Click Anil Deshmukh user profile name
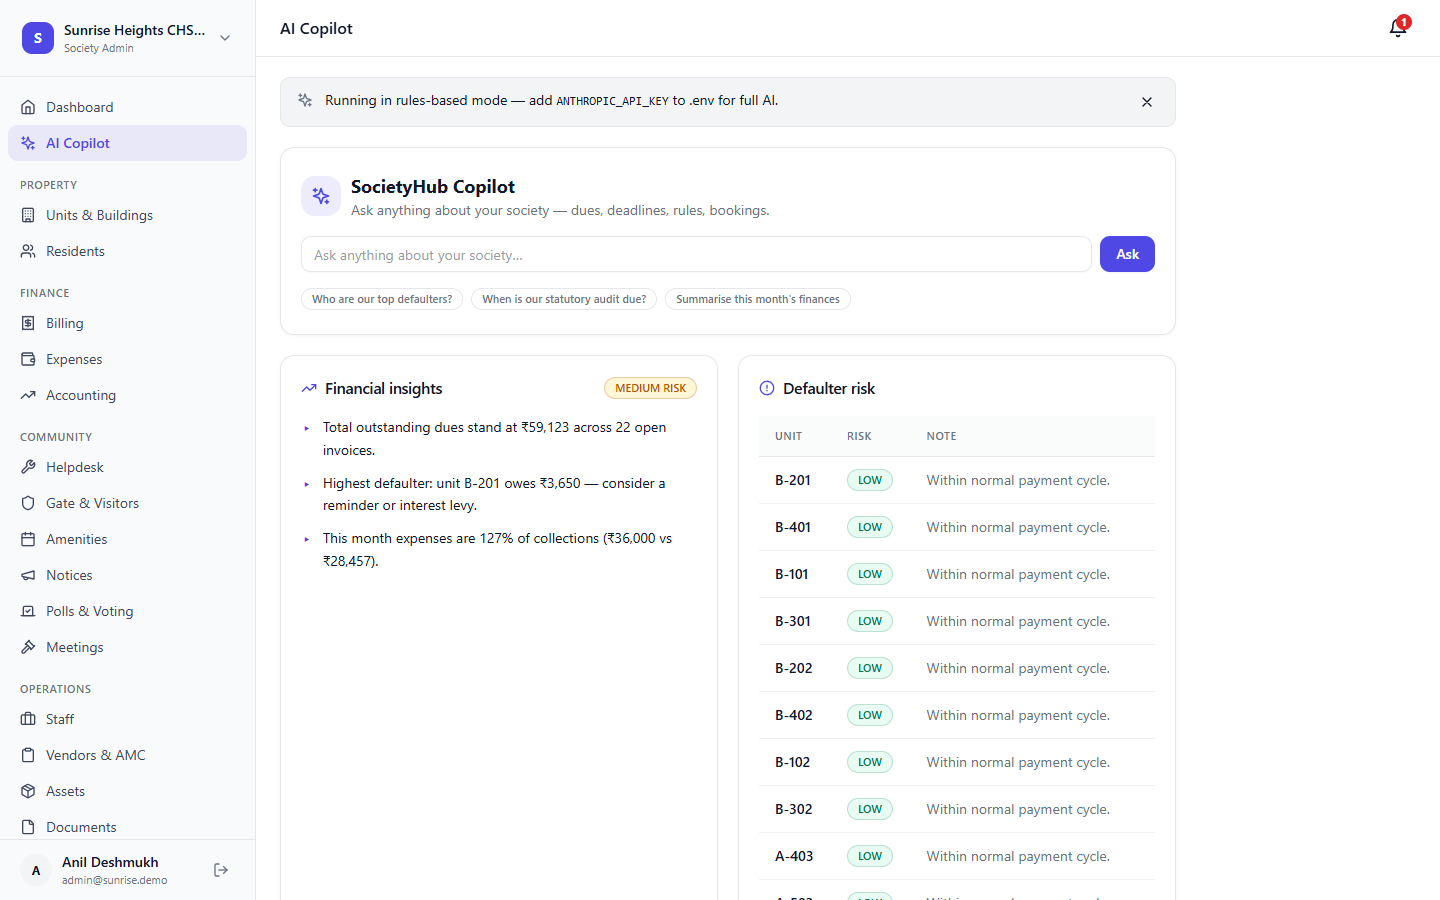Screen dimensions: 1440x900 110,862
